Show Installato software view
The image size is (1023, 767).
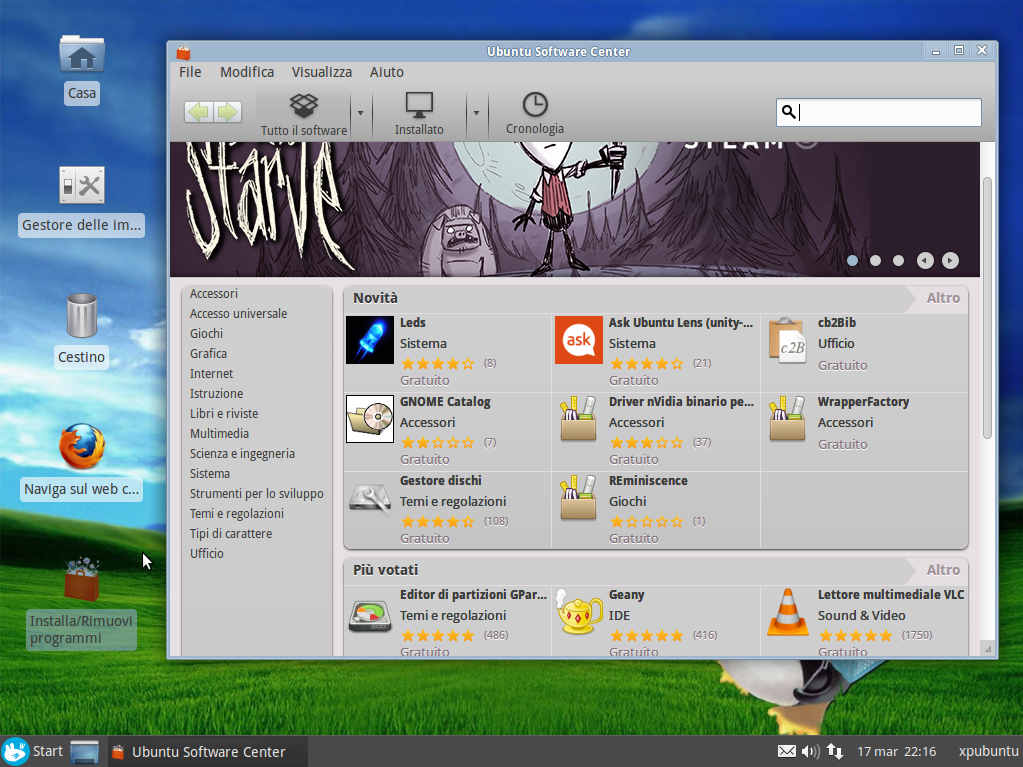[x=419, y=113]
